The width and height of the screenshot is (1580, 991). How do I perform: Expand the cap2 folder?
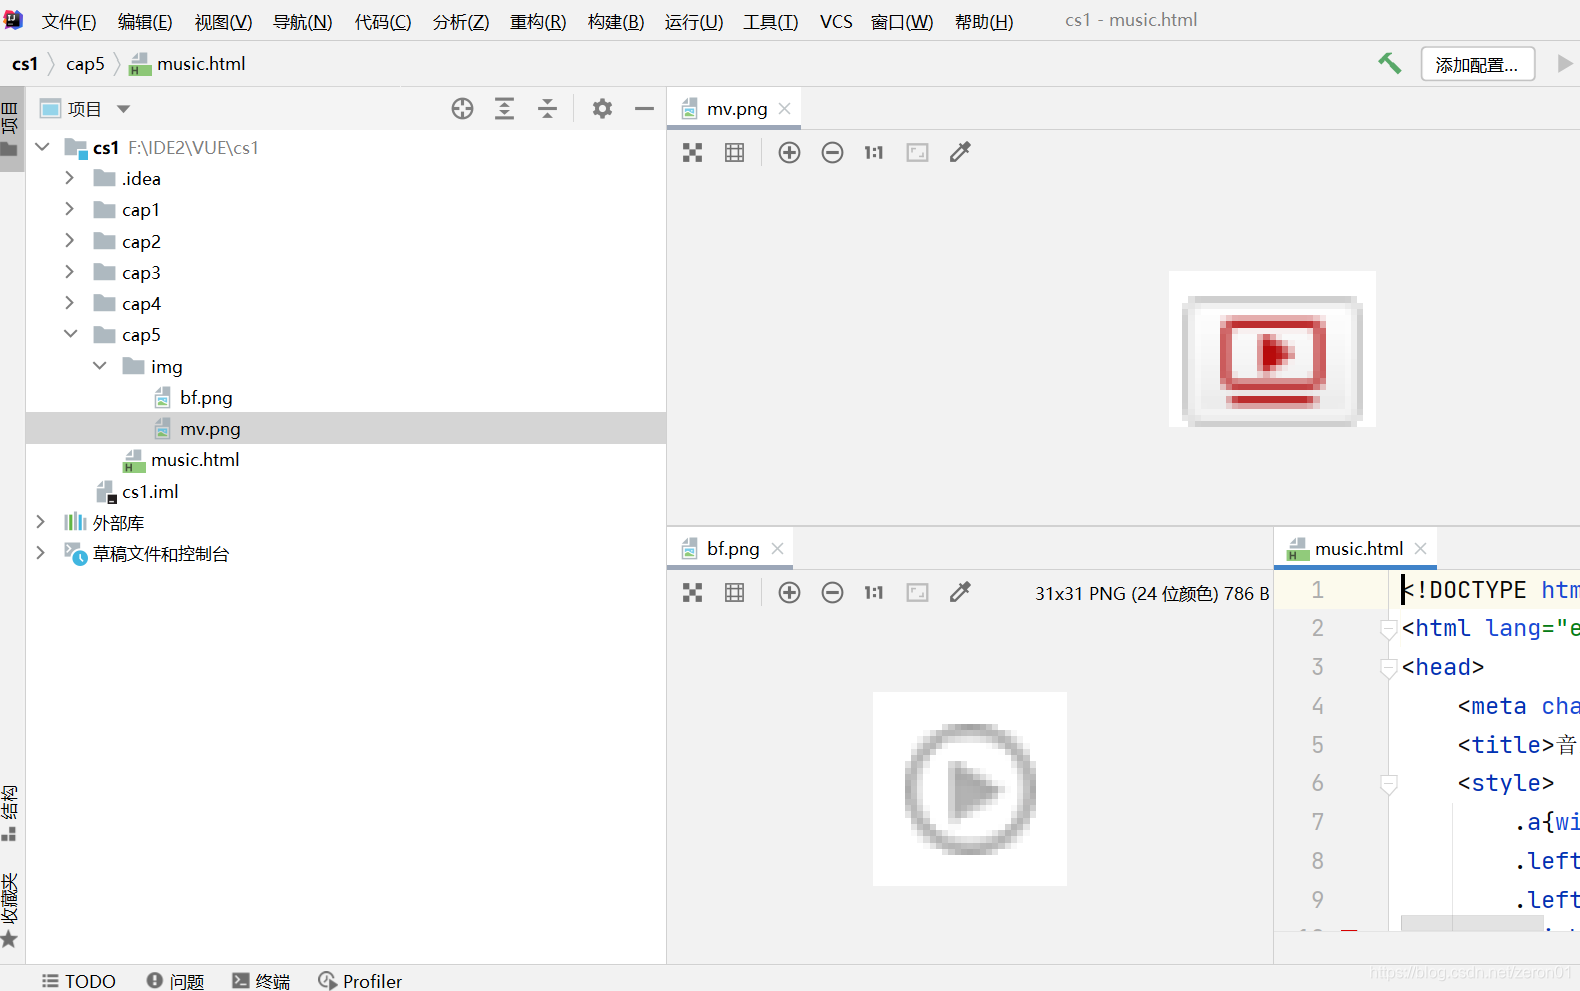[69, 241]
